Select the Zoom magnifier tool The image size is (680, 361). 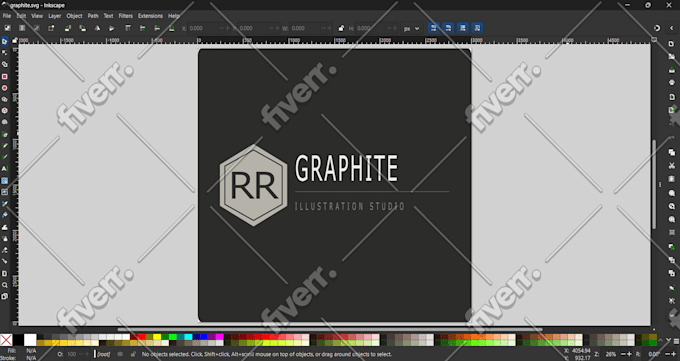(4, 285)
